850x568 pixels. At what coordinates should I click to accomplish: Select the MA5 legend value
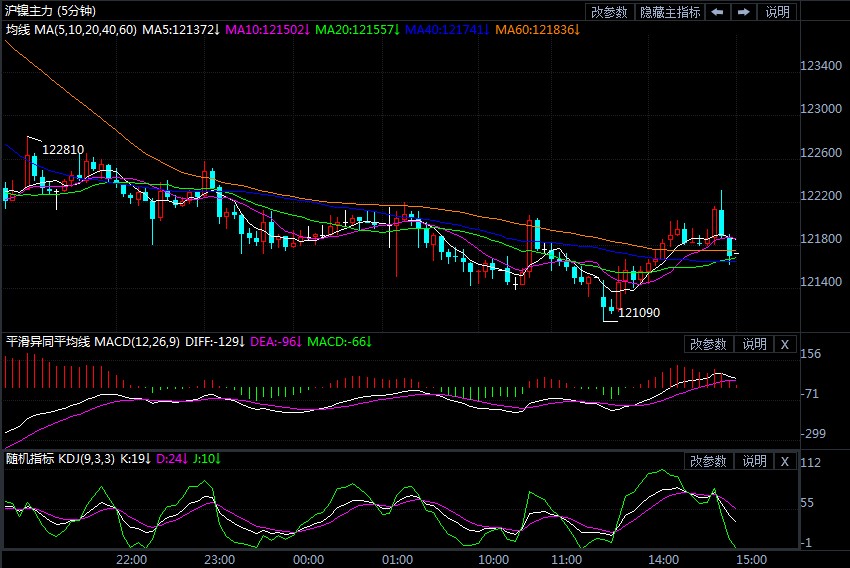182,30
